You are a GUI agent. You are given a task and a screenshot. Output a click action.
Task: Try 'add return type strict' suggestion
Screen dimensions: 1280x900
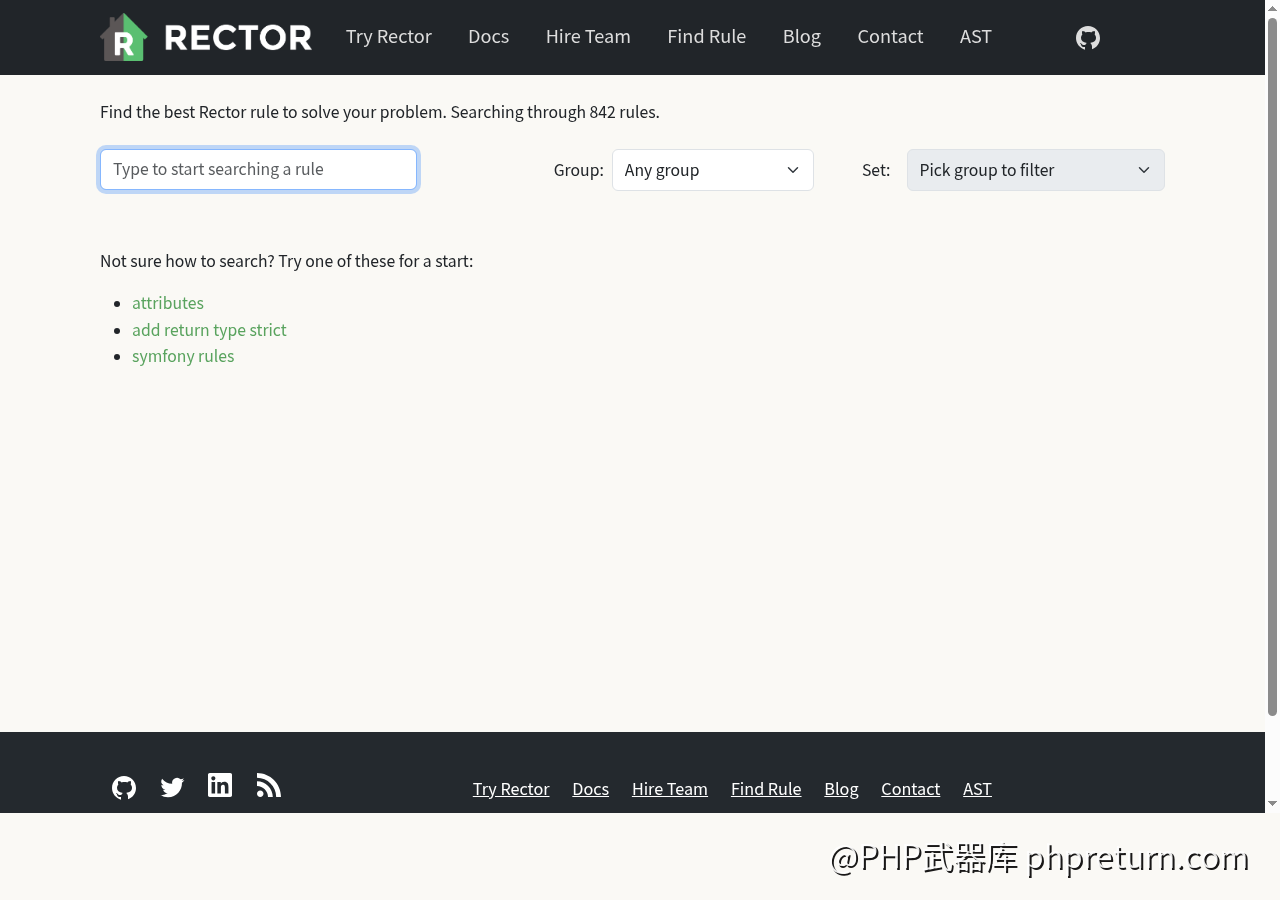(209, 330)
